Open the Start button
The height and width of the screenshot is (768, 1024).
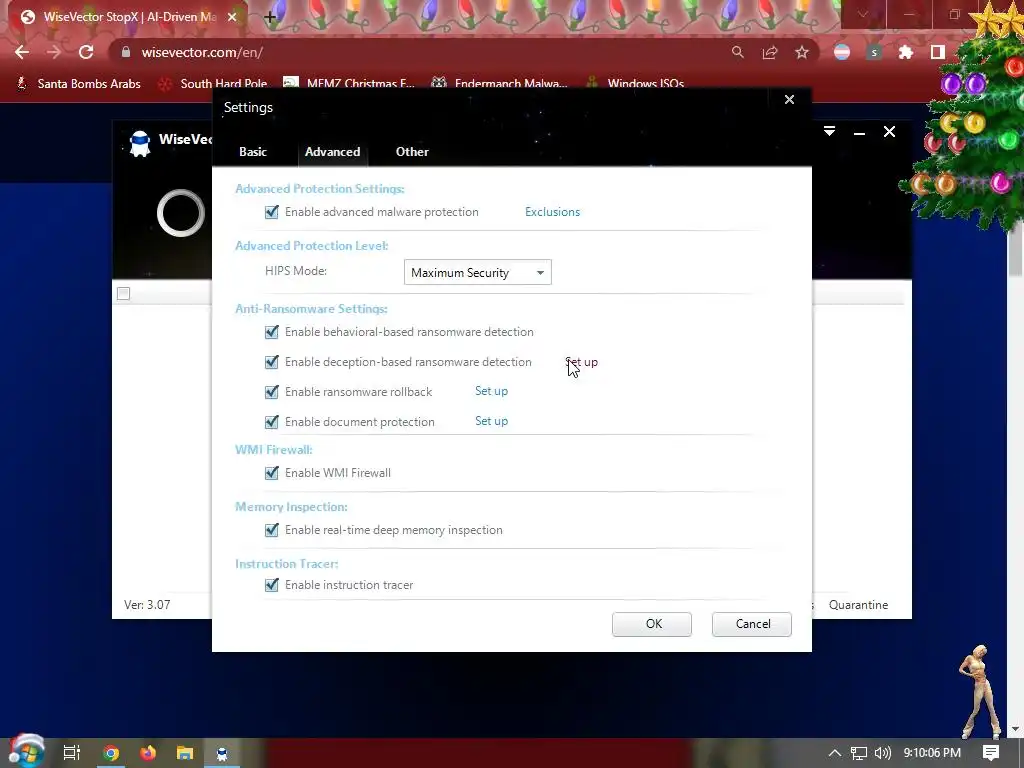click(27, 751)
